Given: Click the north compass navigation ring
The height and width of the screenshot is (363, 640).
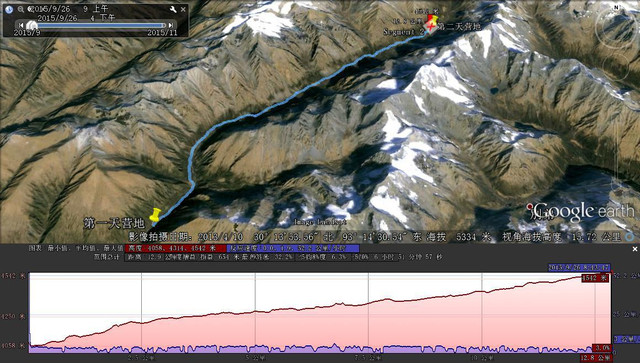Looking at the screenshot, I should pos(616,27).
